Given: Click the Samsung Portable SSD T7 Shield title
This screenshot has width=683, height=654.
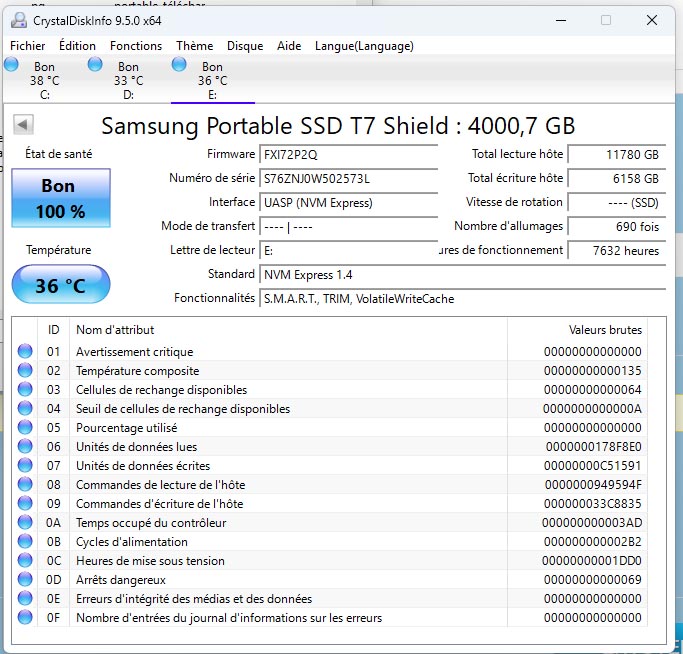Looking at the screenshot, I should [x=338, y=126].
